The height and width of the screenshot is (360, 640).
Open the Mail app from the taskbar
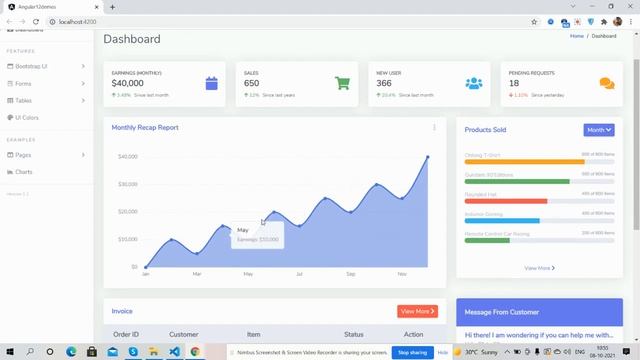pyautogui.click(x=113, y=351)
